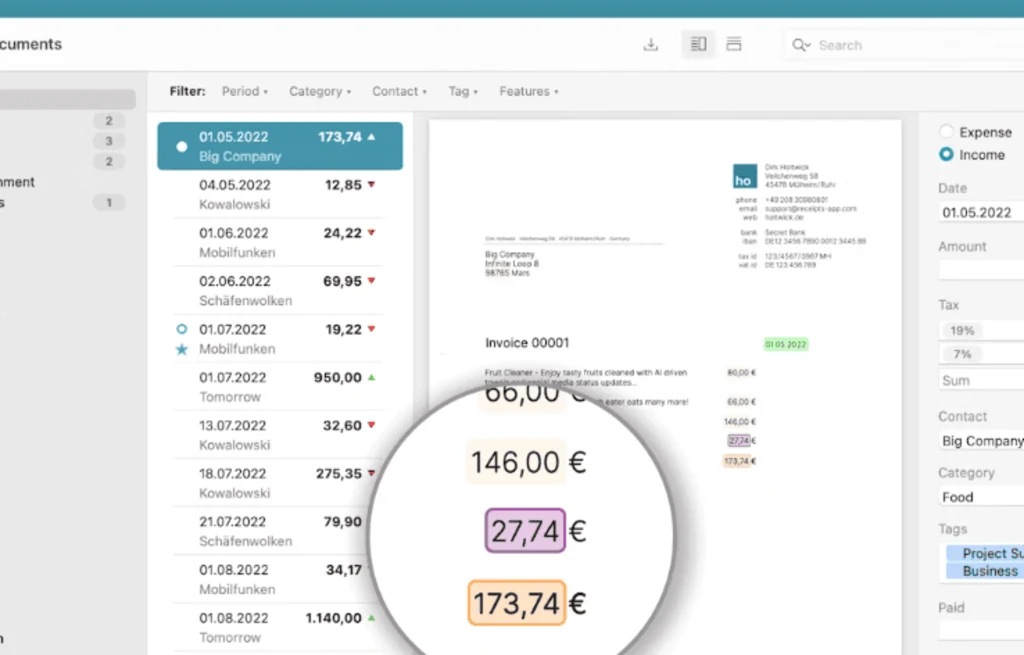
Task: Select 01.06.2022 Mobilfunken 24,22 row
Action: click(280, 242)
